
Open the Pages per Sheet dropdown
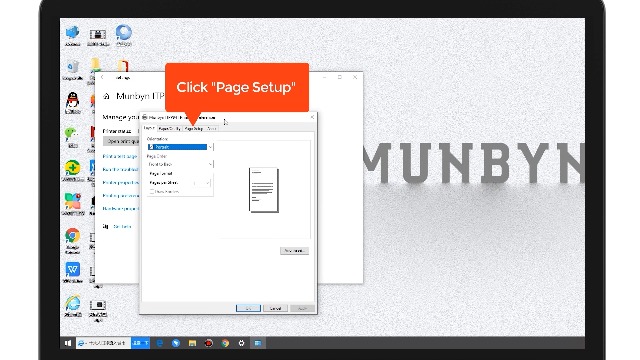click(203, 183)
